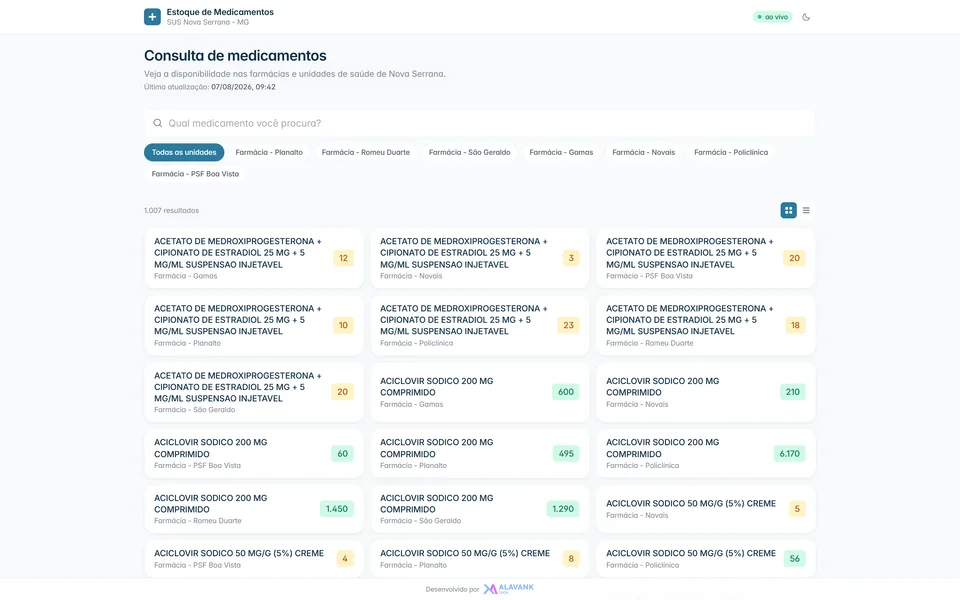Image resolution: width=960 pixels, height=600 pixels.
Task: Filter by Farmácia - Policlínica chip
Action: pyautogui.click(x=731, y=152)
